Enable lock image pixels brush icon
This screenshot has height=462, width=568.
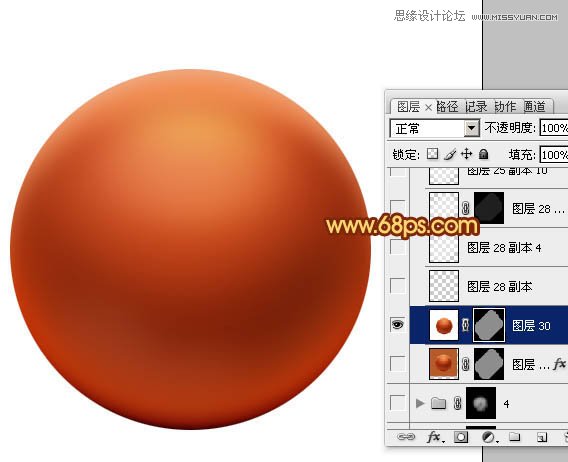[x=450, y=154]
